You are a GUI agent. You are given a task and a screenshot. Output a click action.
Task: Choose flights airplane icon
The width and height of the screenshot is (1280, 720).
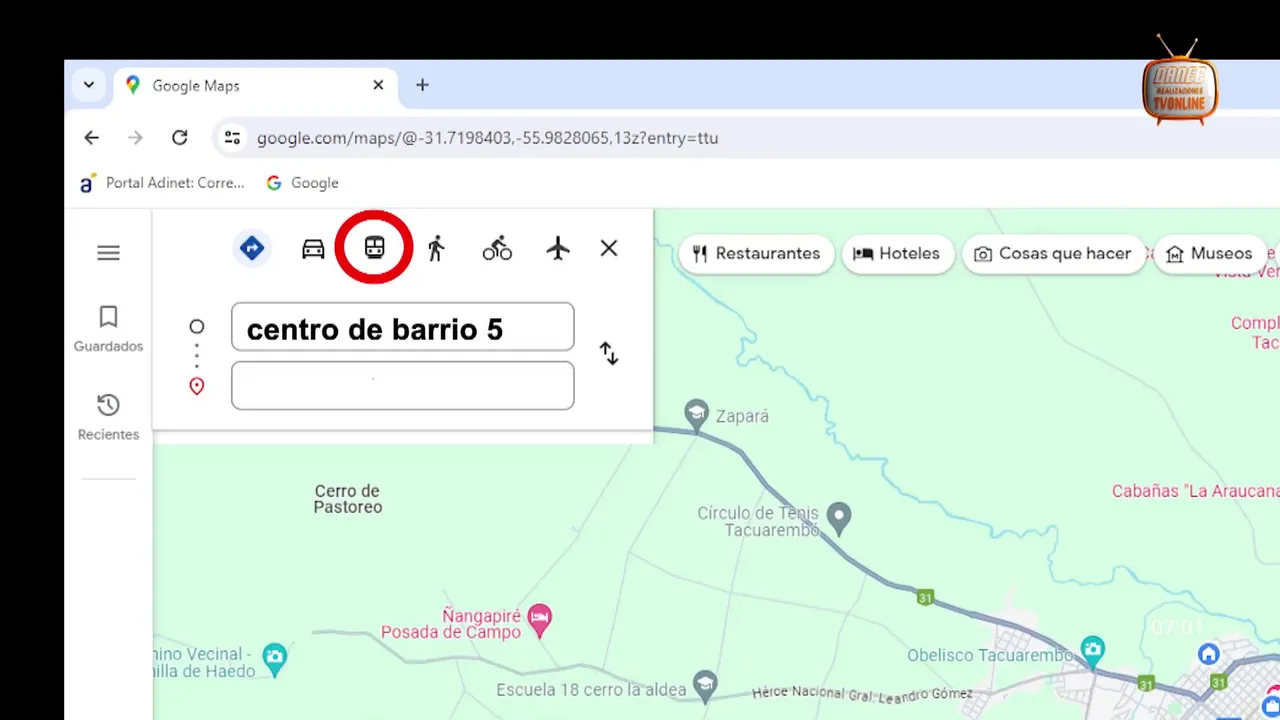coord(558,249)
